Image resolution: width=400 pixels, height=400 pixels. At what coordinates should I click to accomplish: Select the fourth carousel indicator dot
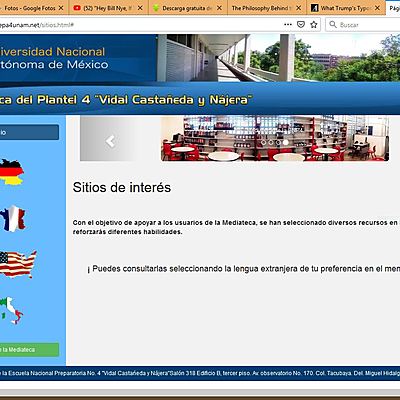coord(286,142)
